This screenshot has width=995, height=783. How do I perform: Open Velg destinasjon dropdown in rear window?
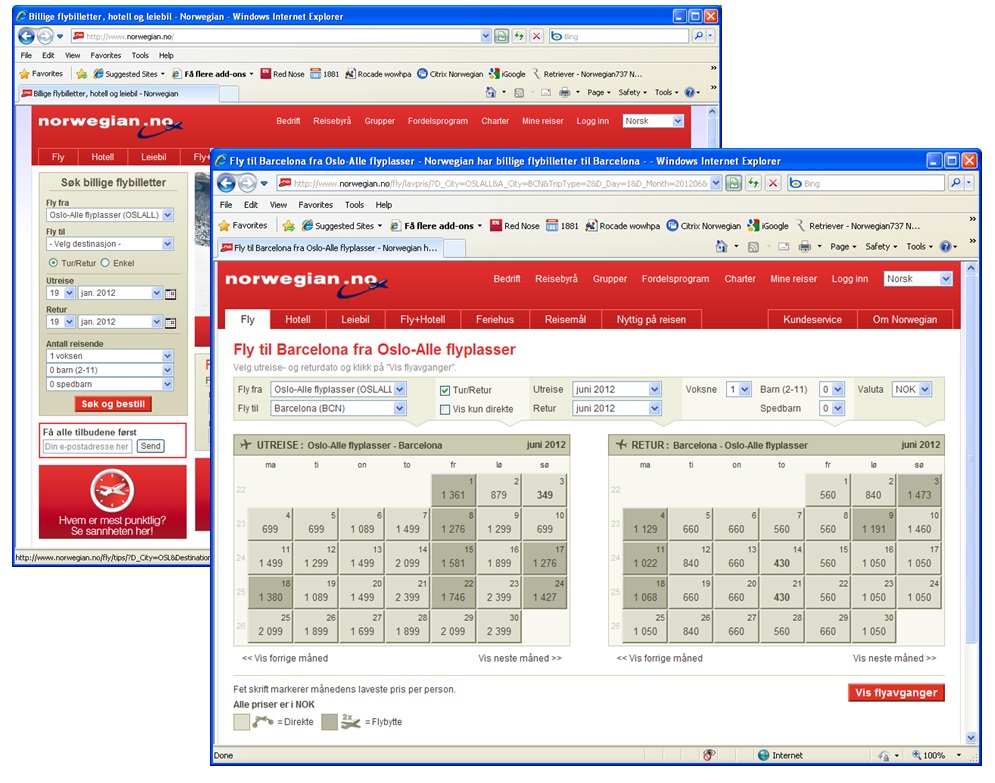110,244
